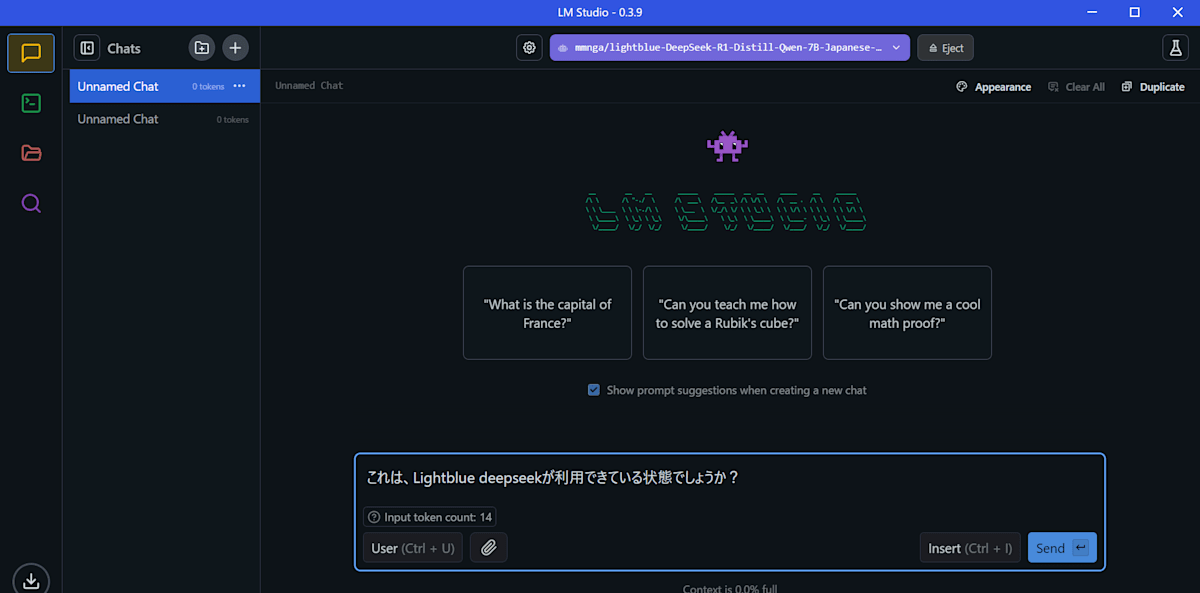The image size is (1200, 593).
Task: Select the second Unnamed Chat
Action: tap(165, 119)
